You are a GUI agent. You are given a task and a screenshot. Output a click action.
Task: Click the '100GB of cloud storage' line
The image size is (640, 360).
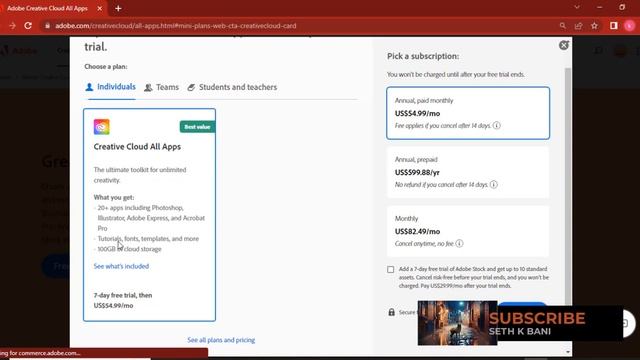[129, 249]
